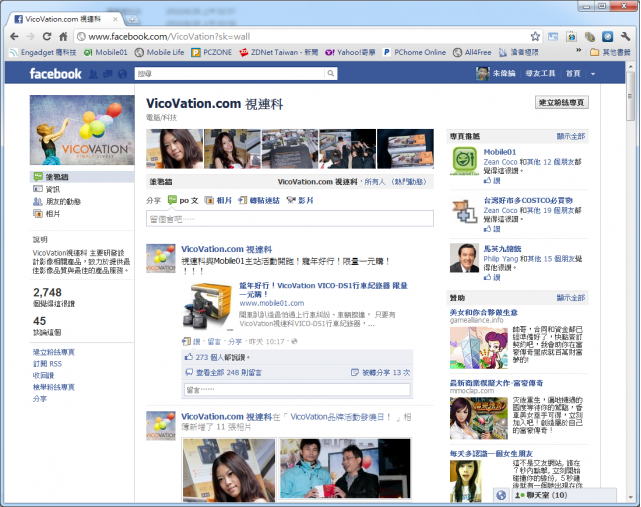The width and height of the screenshot is (641, 507).
Task: Open album photo of two men
Action: pos(345,468)
